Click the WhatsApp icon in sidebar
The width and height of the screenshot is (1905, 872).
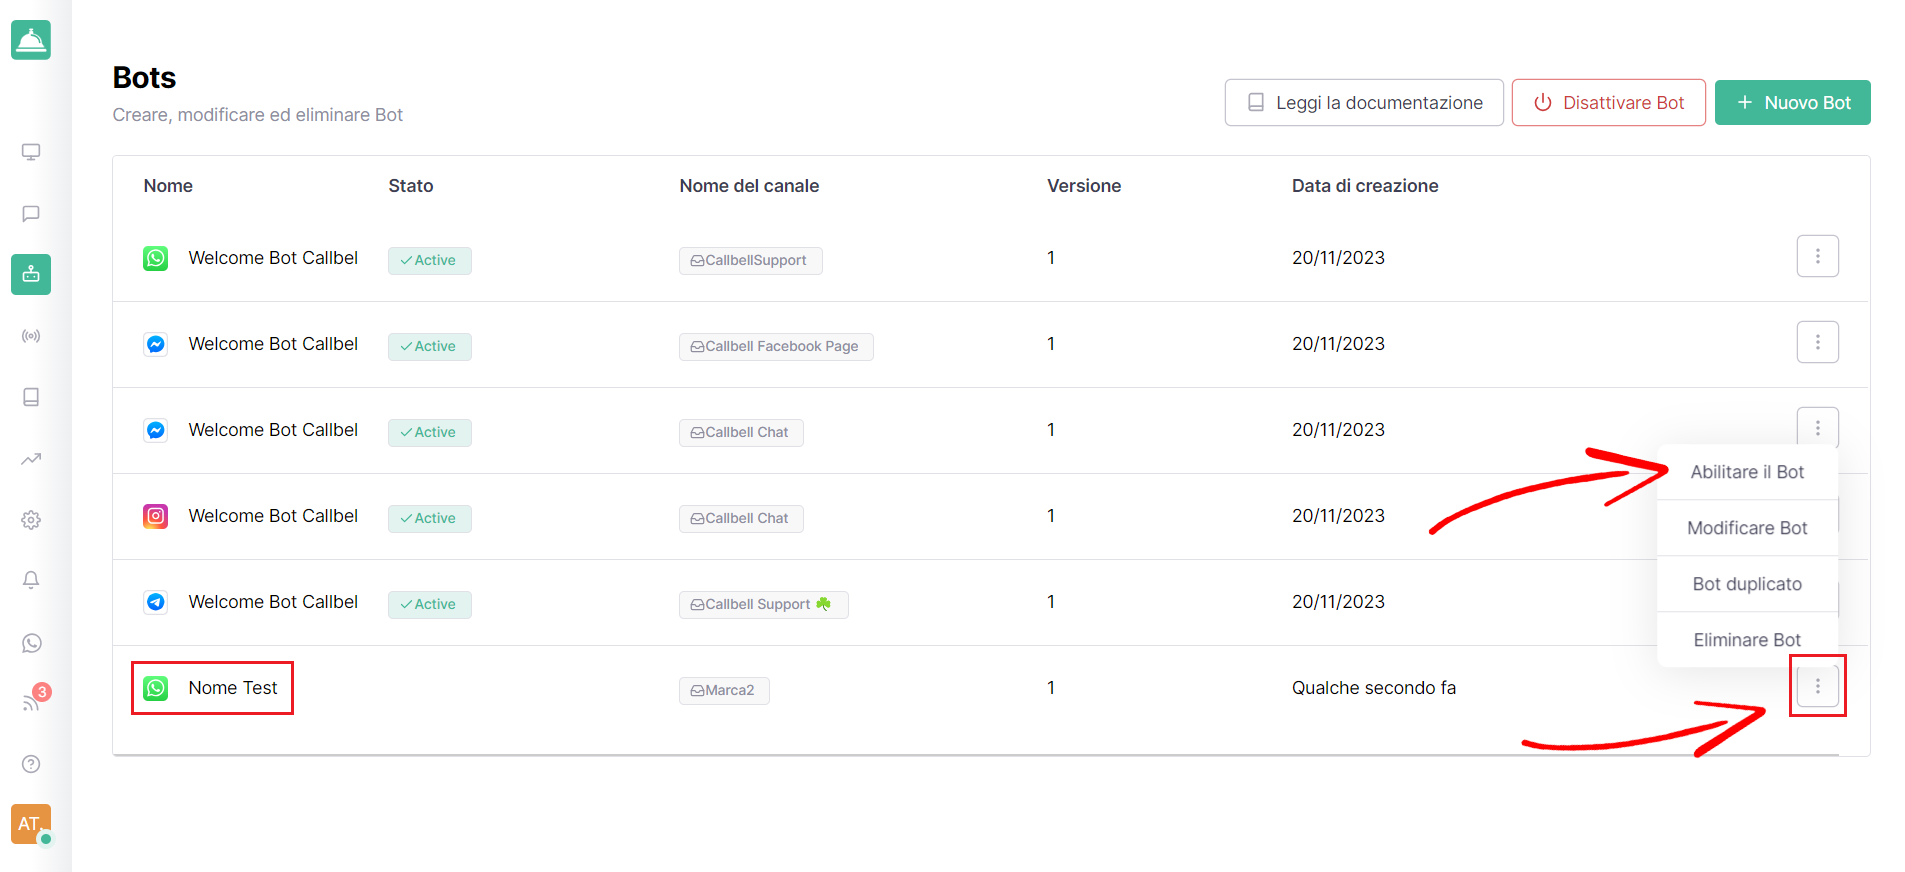31,643
